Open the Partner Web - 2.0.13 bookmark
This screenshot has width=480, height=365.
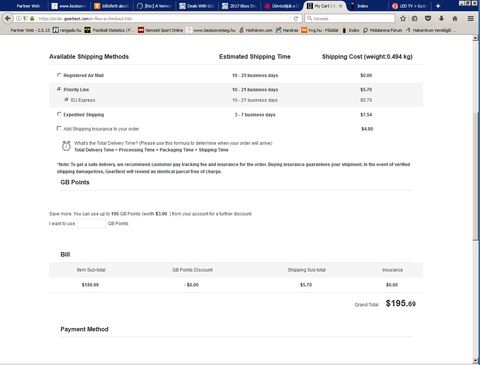(30, 30)
